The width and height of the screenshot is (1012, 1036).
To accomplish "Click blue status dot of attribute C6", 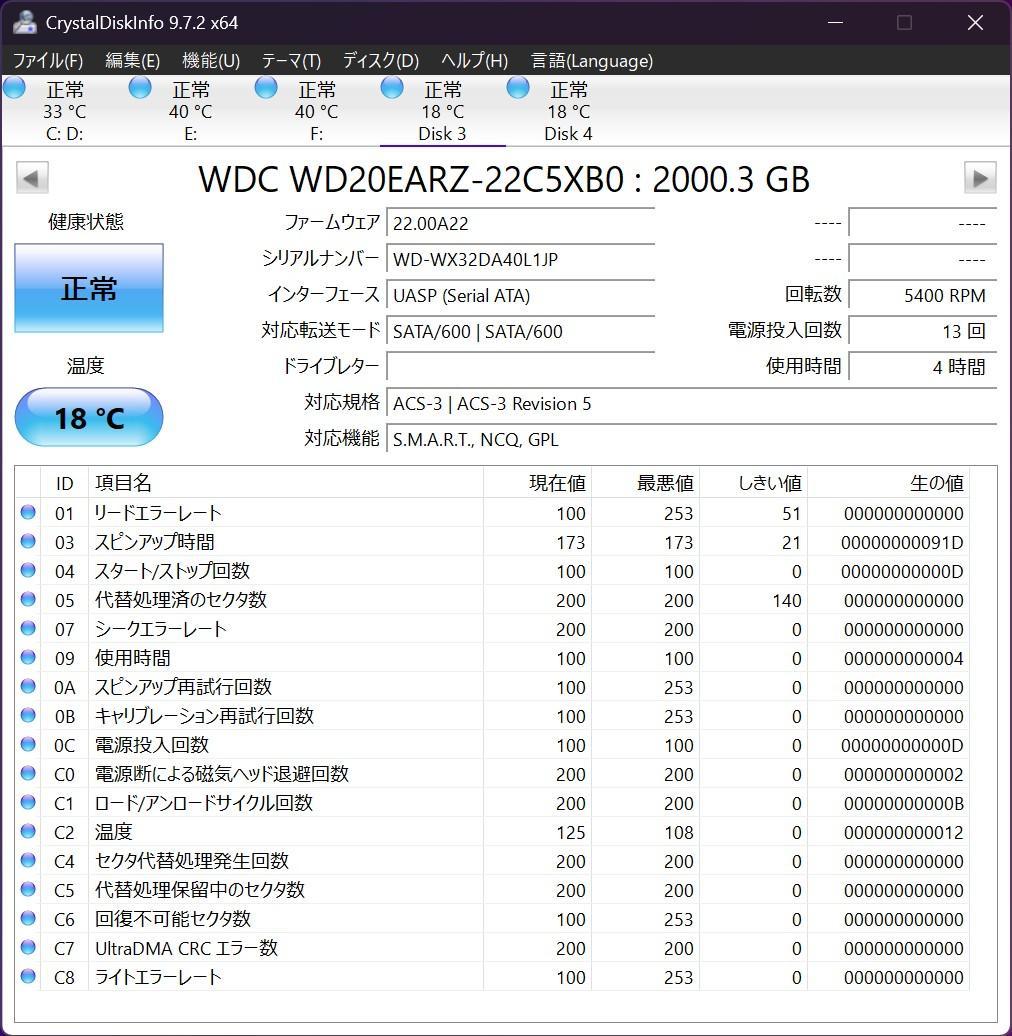I will [28, 918].
